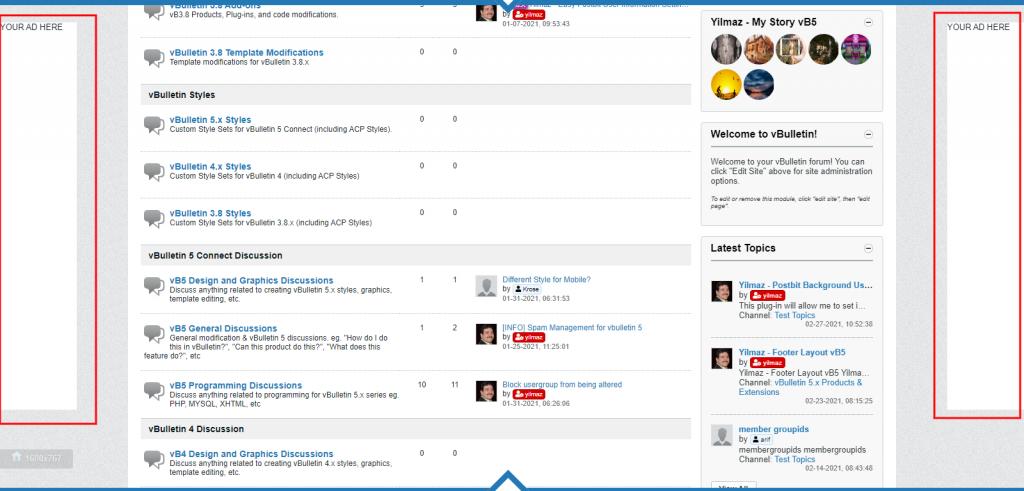Click the speech bubble icon for vB5 General Discussions

click(154, 333)
